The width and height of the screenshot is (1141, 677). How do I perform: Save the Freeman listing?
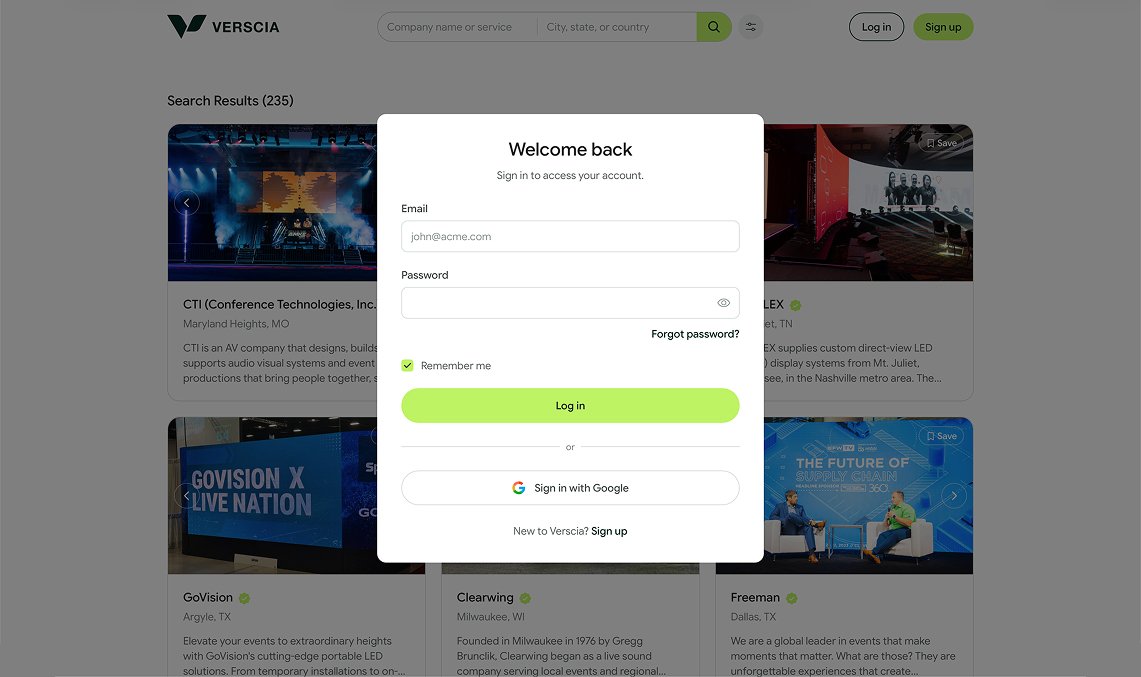[942, 436]
